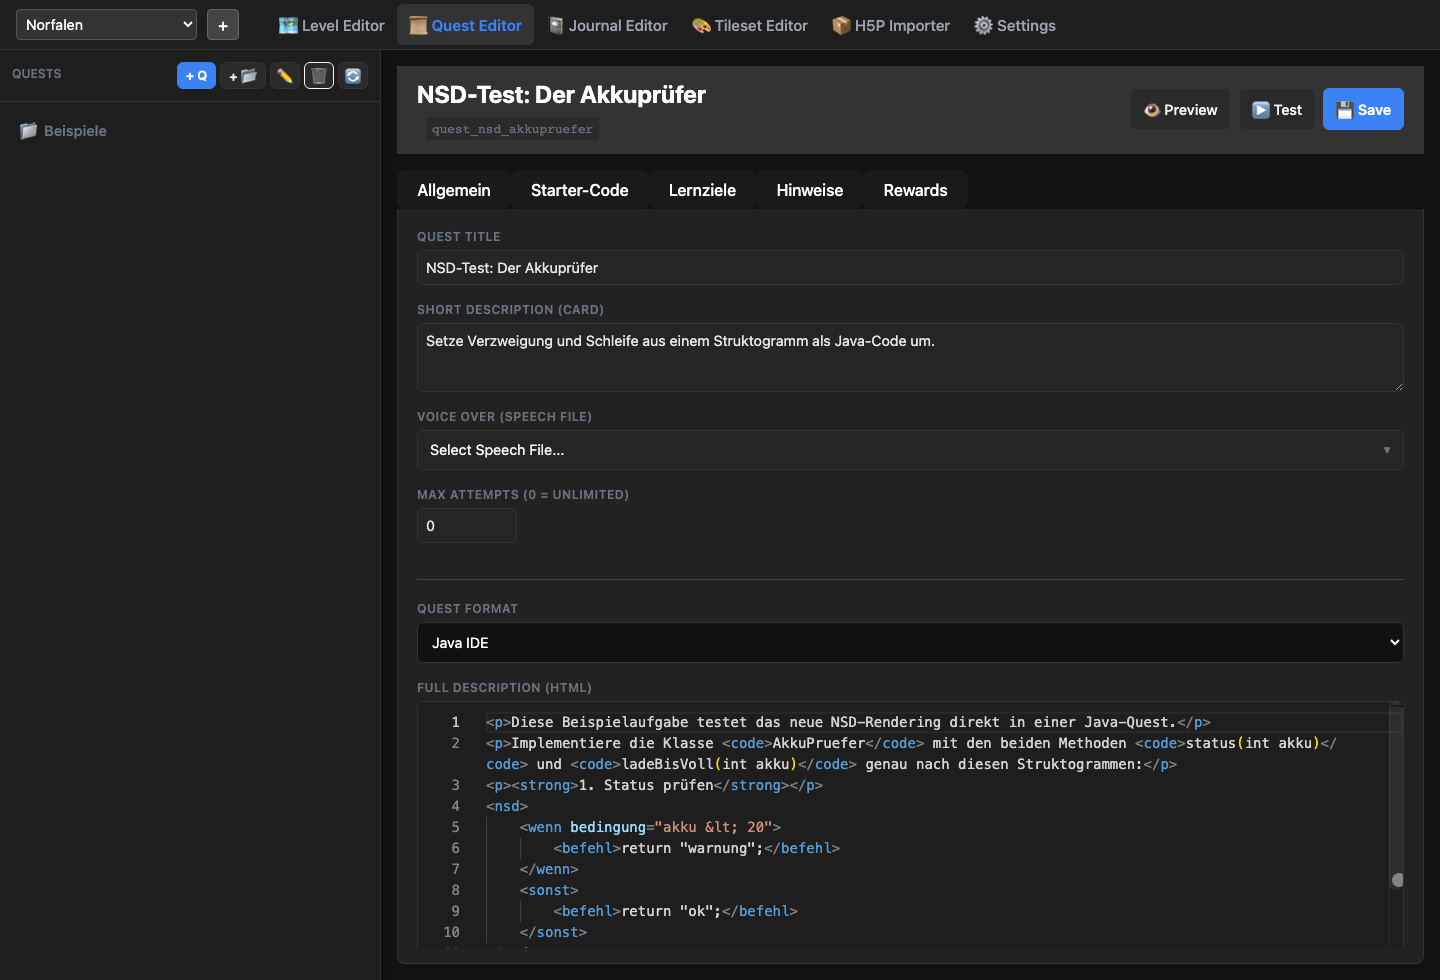The height and width of the screenshot is (980, 1440).
Task: Switch to the Journal Editor
Action: [608, 25]
